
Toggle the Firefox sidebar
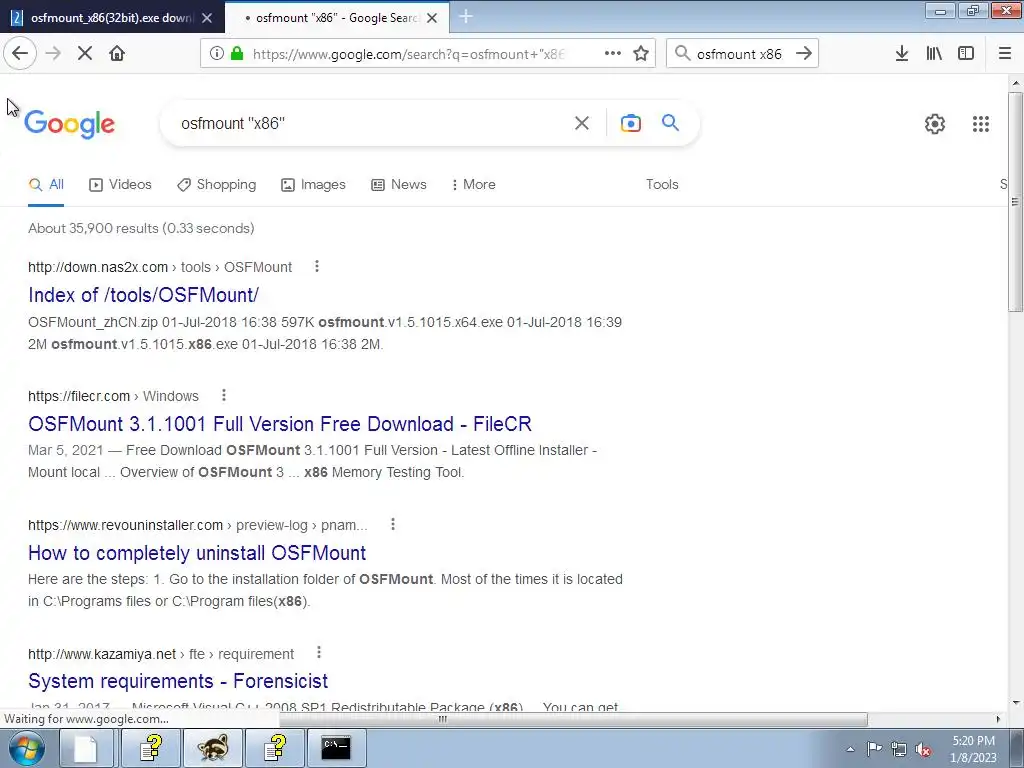pos(966,54)
